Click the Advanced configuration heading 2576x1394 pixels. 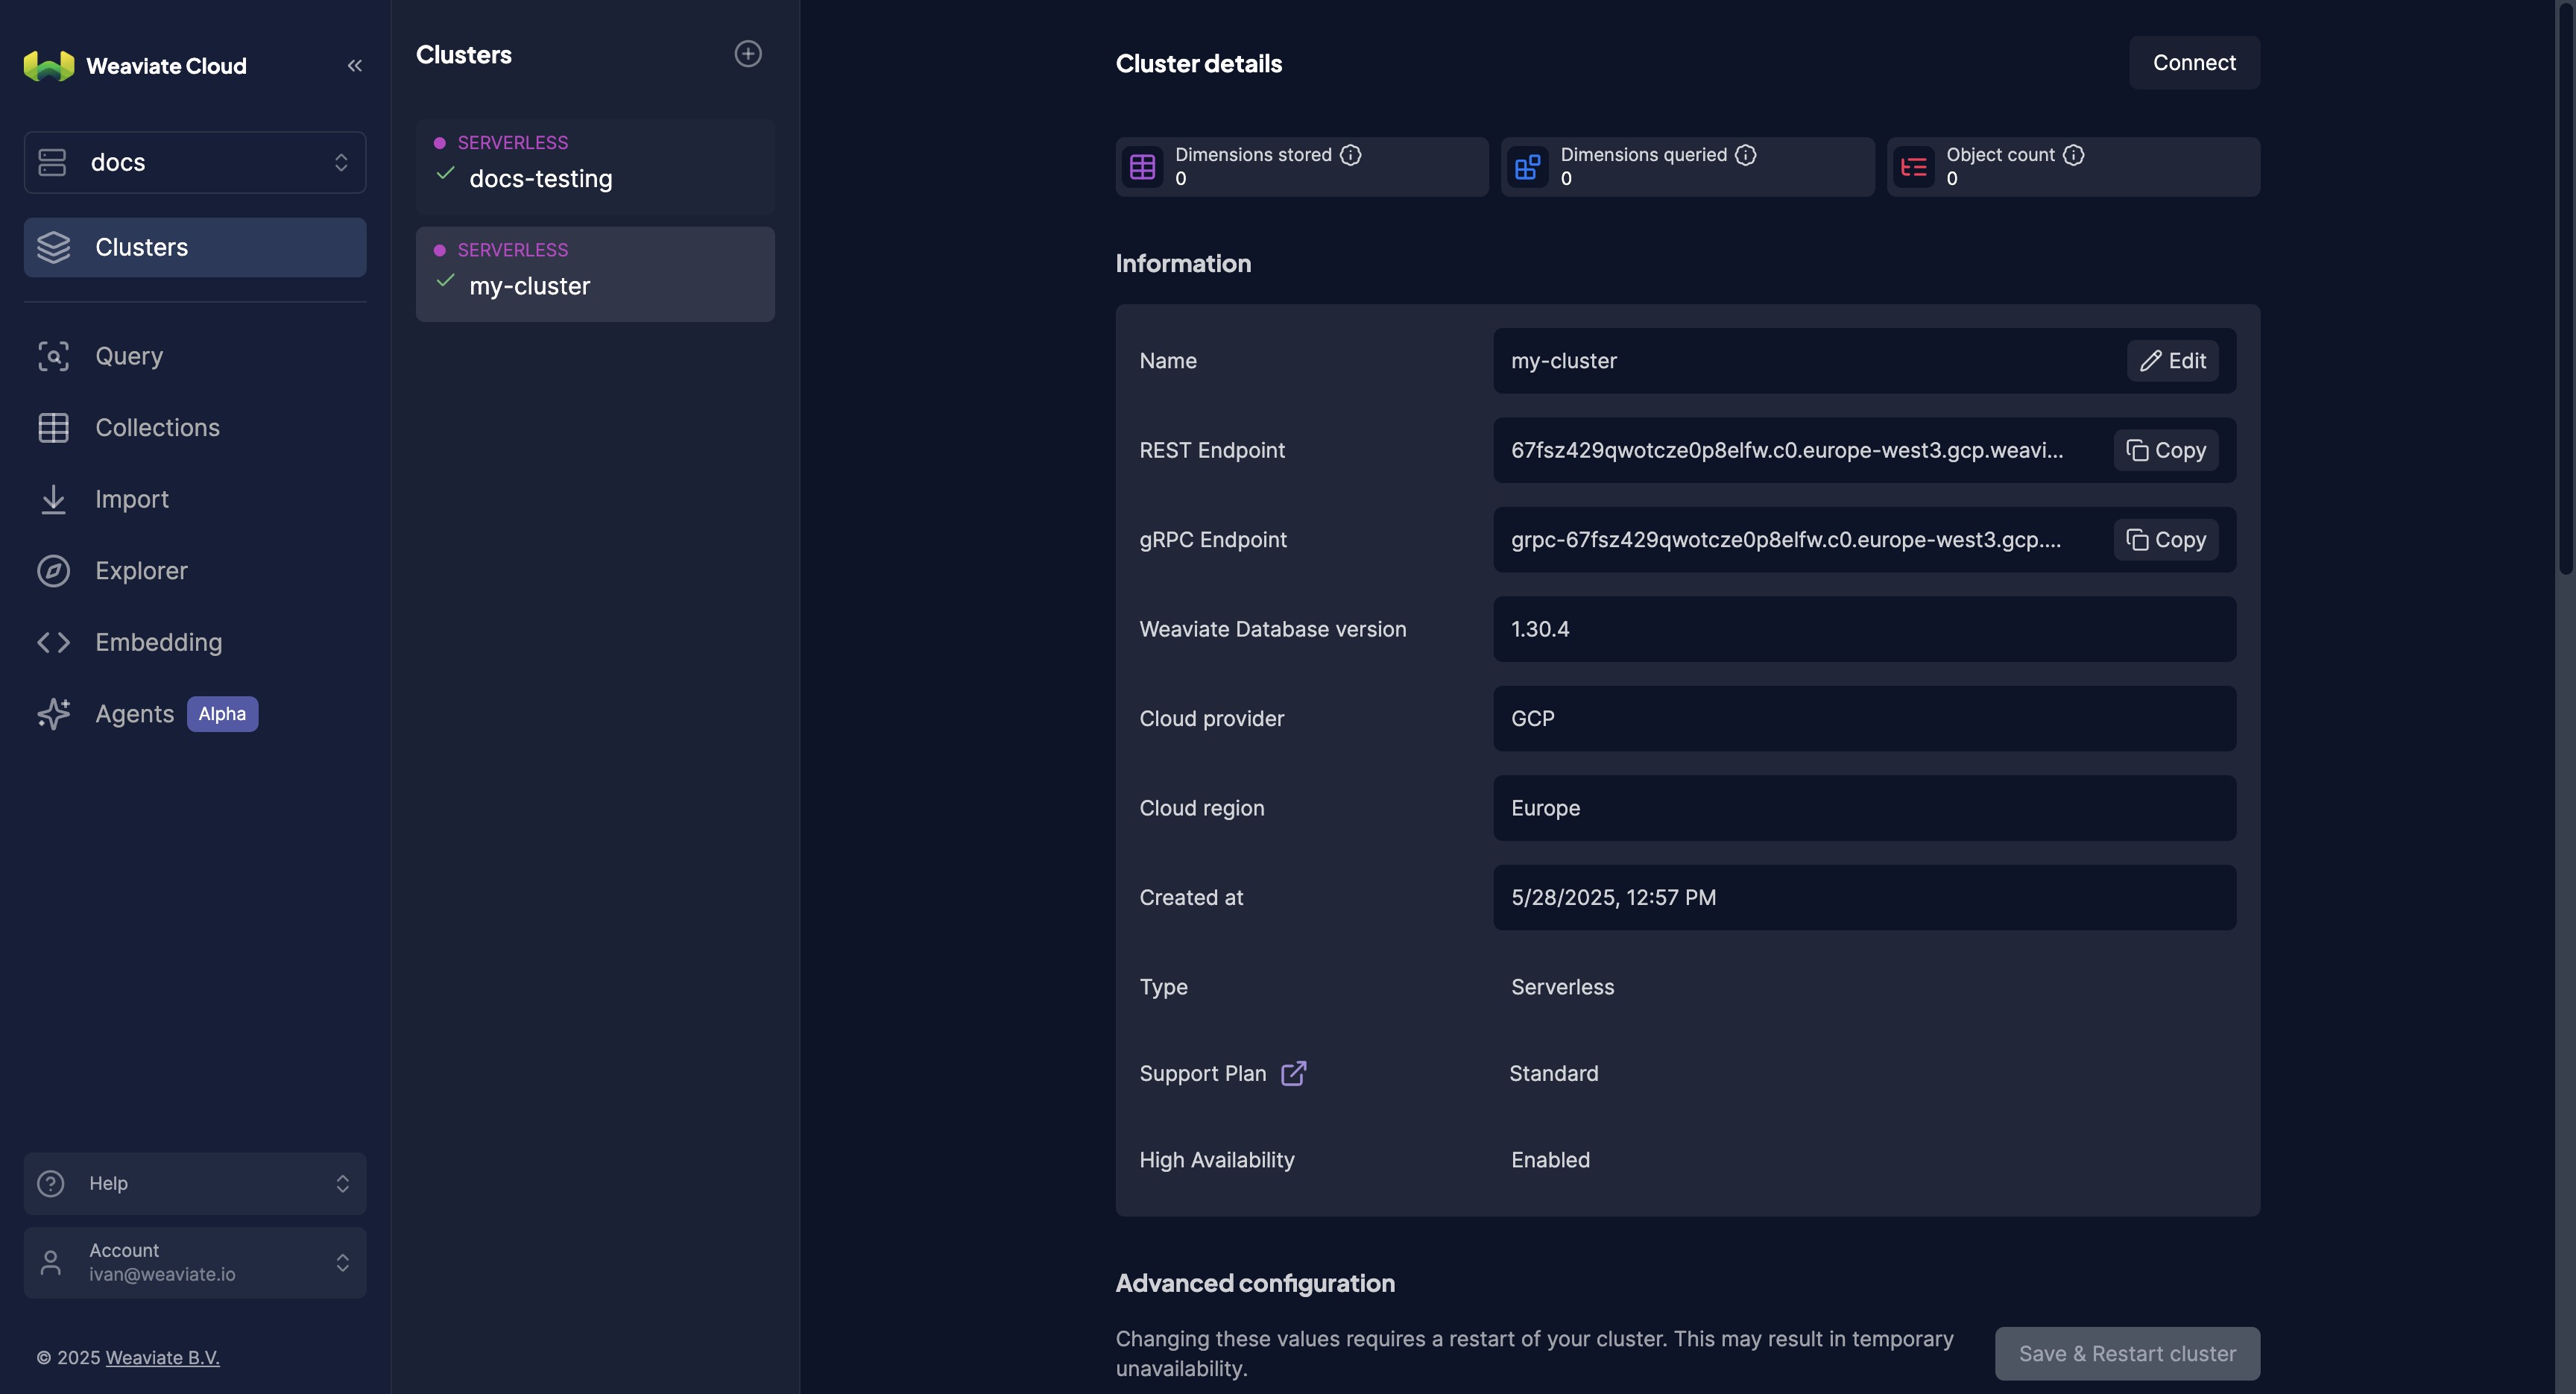(x=1254, y=1284)
